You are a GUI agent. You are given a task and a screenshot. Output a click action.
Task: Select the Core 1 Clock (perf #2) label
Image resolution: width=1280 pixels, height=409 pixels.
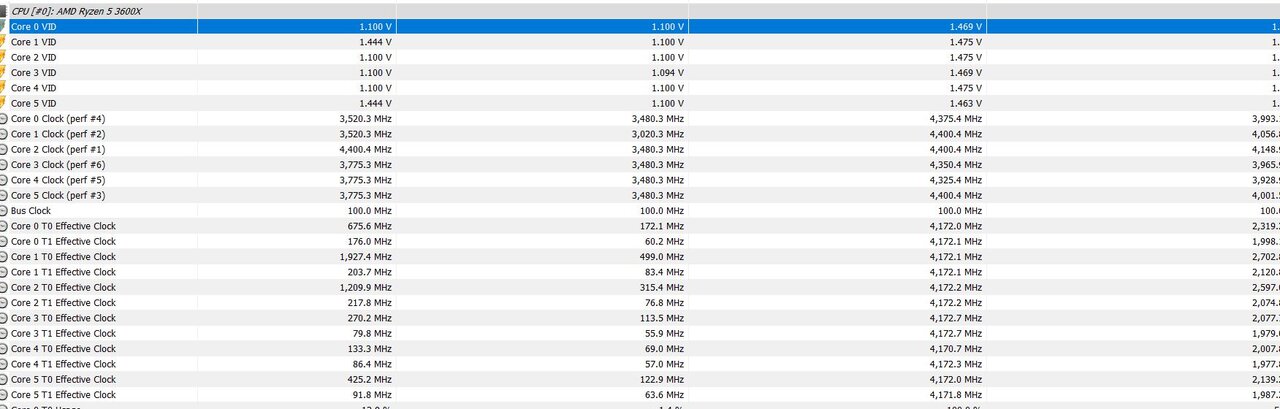click(58, 134)
